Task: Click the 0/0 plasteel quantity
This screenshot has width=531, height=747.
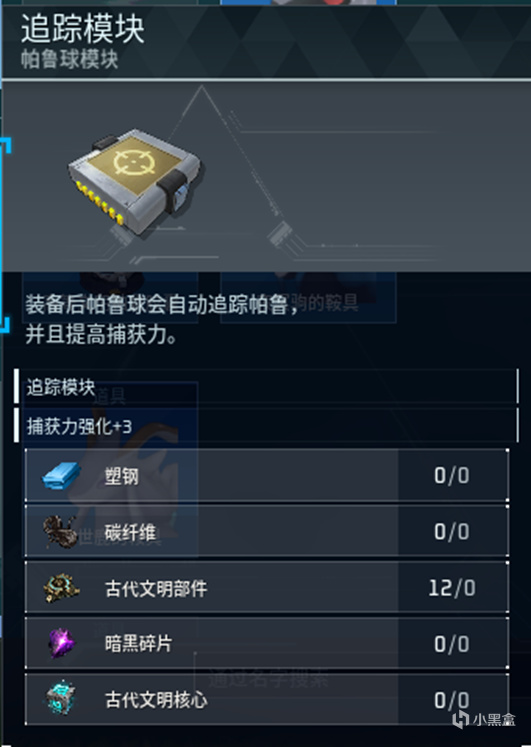Action: (452, 476)
